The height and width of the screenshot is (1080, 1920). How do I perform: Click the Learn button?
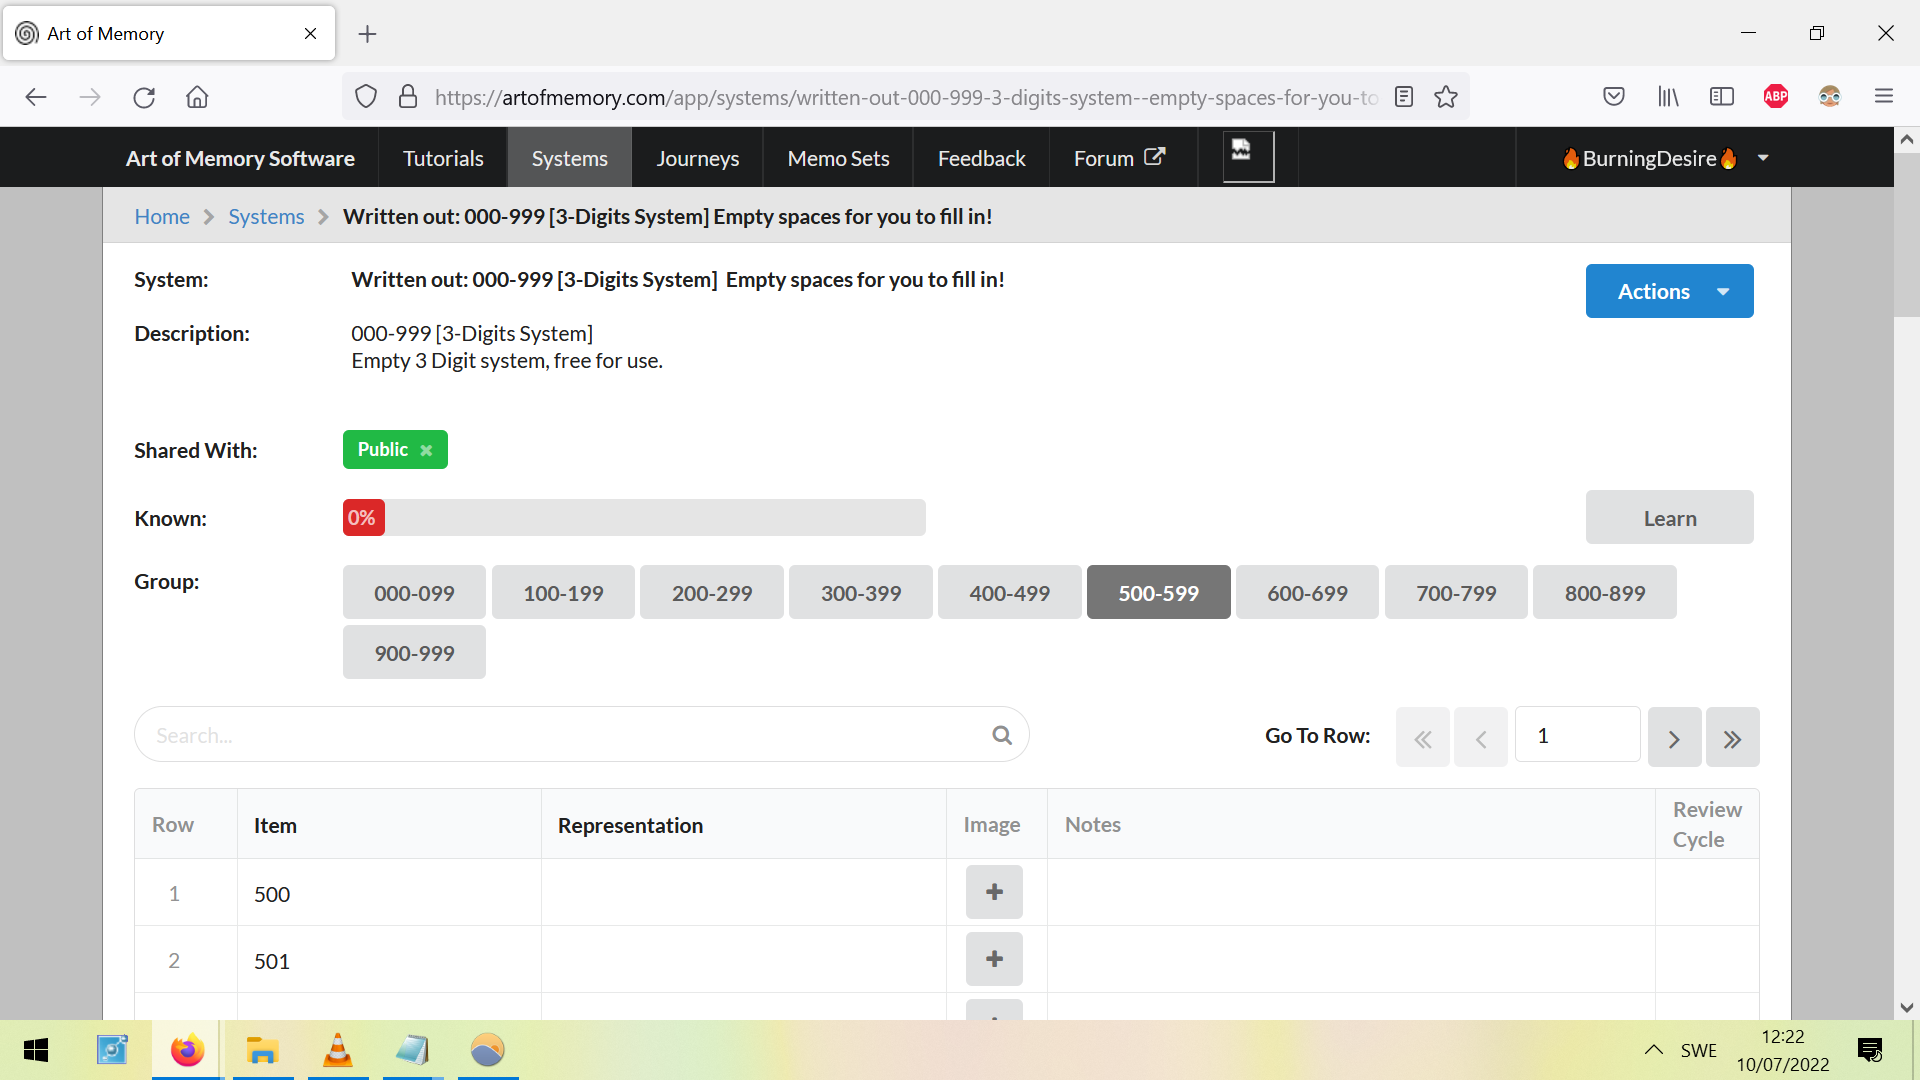[1669, 518]
